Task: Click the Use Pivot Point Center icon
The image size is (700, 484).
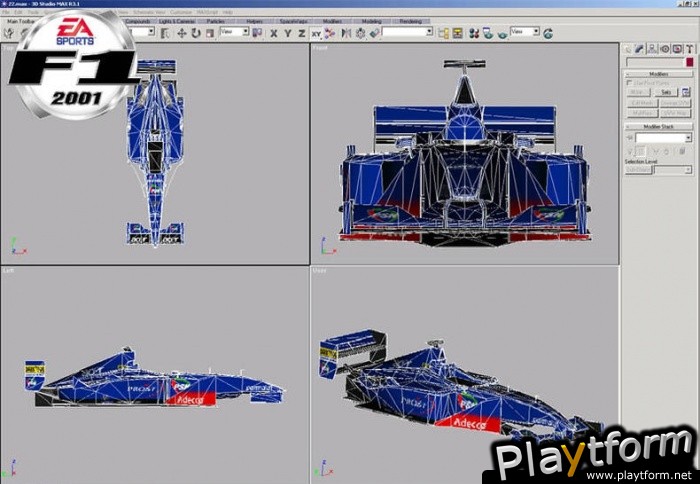Action: (x=257, y=33)
